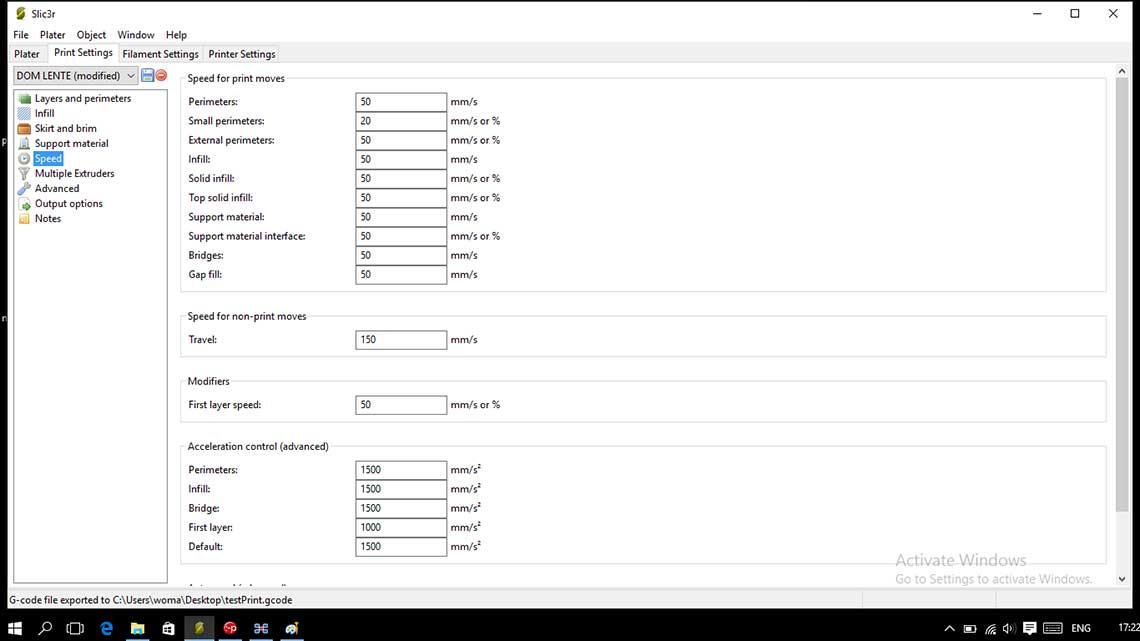Click the Wi-Fi network tray icon
Viewport: 1140px width, 641px height.
(990, 629)
